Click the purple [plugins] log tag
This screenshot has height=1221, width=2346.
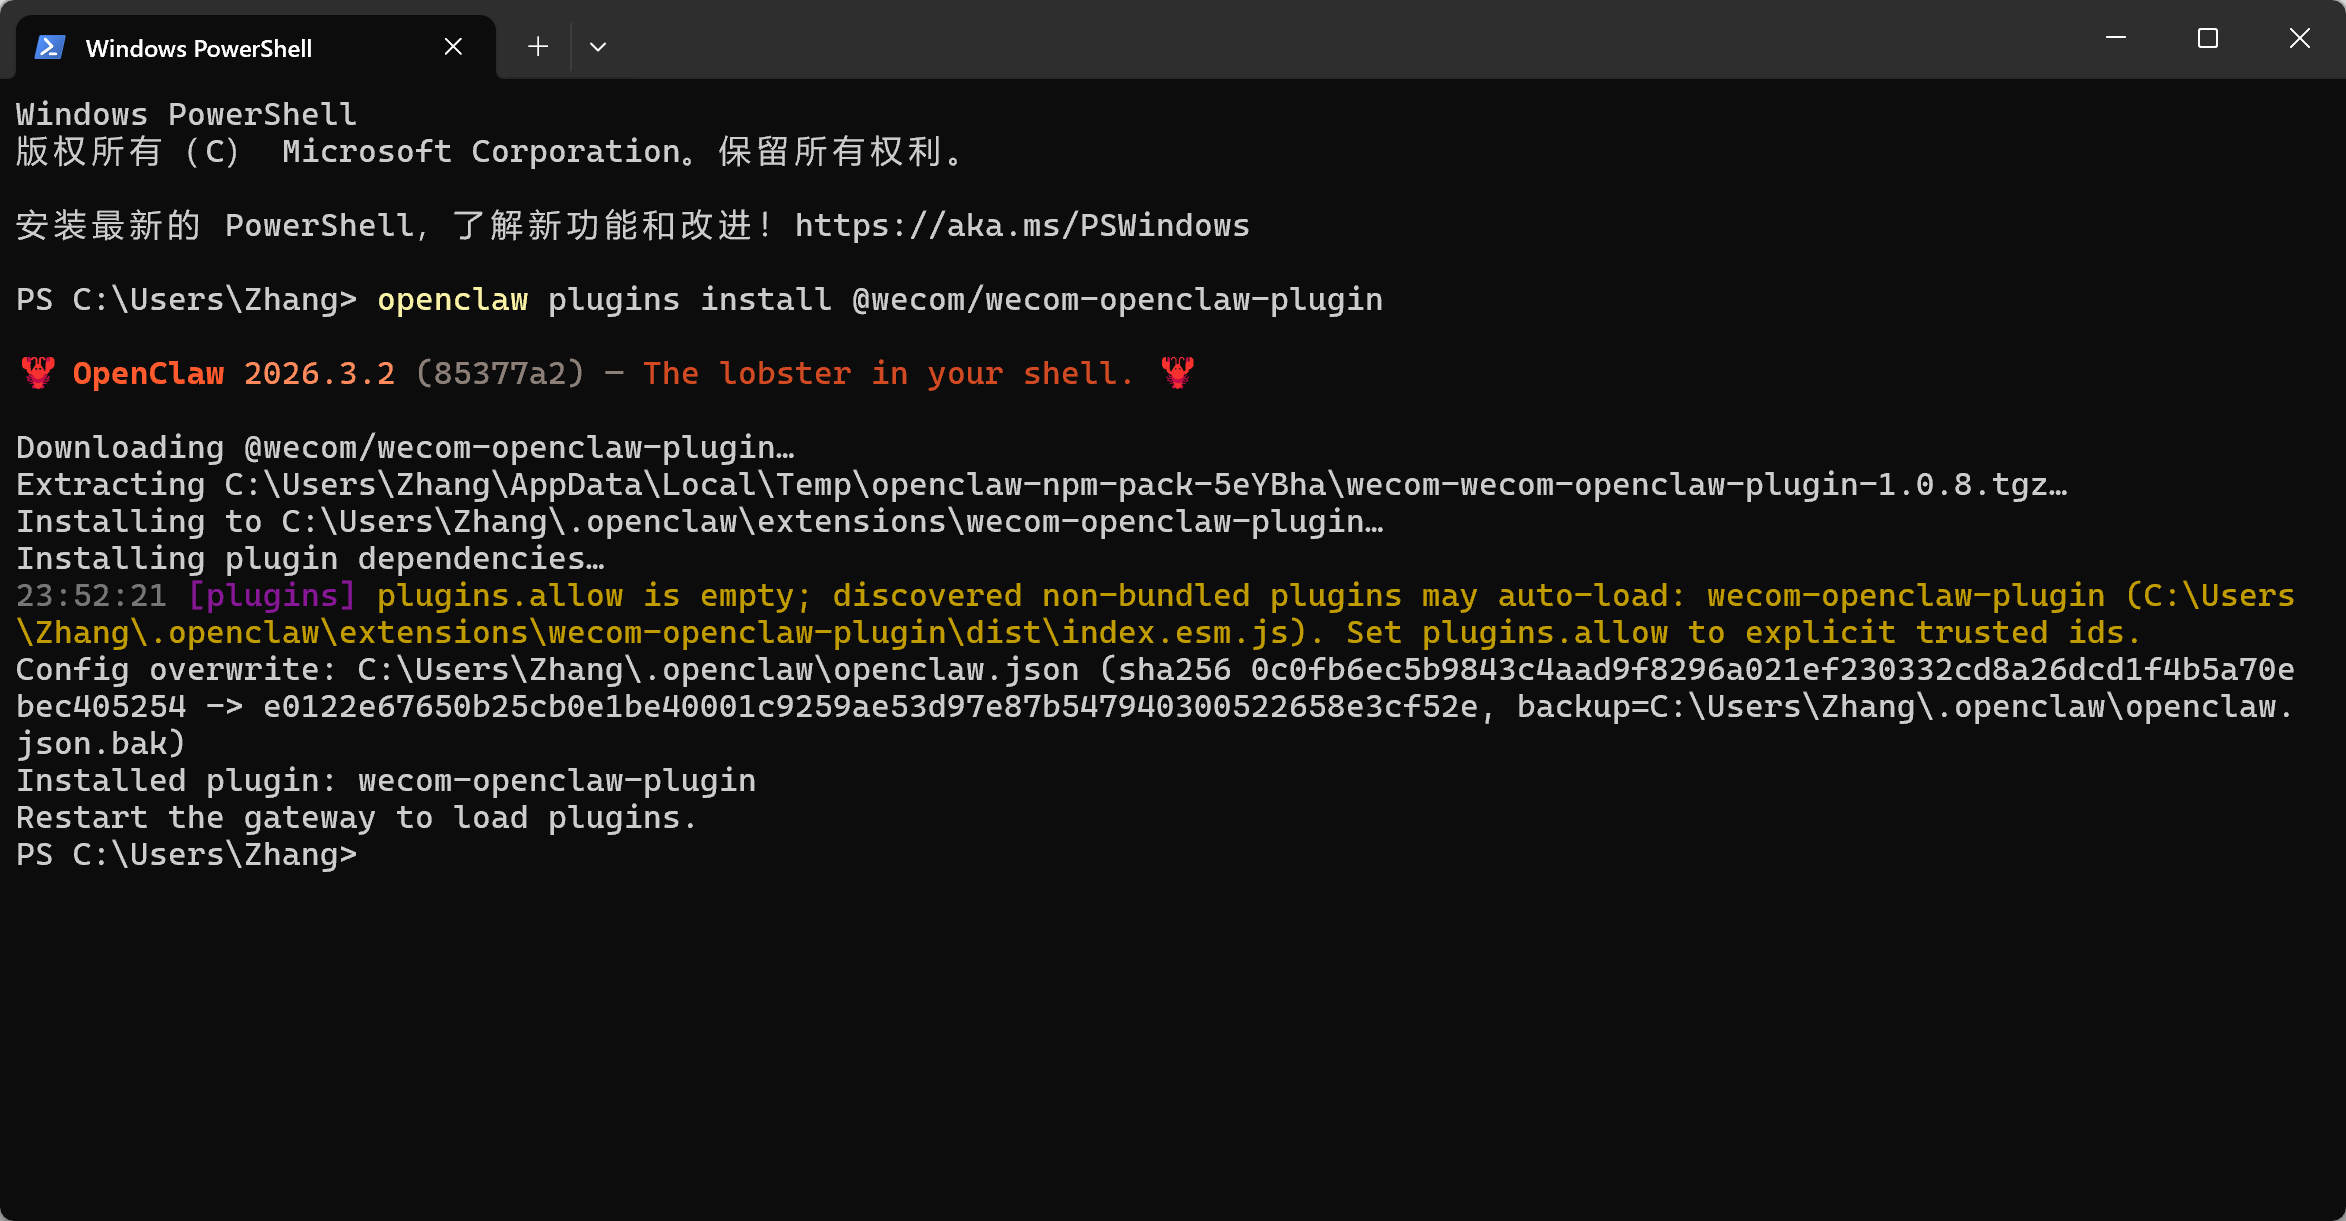pos(272,596)
